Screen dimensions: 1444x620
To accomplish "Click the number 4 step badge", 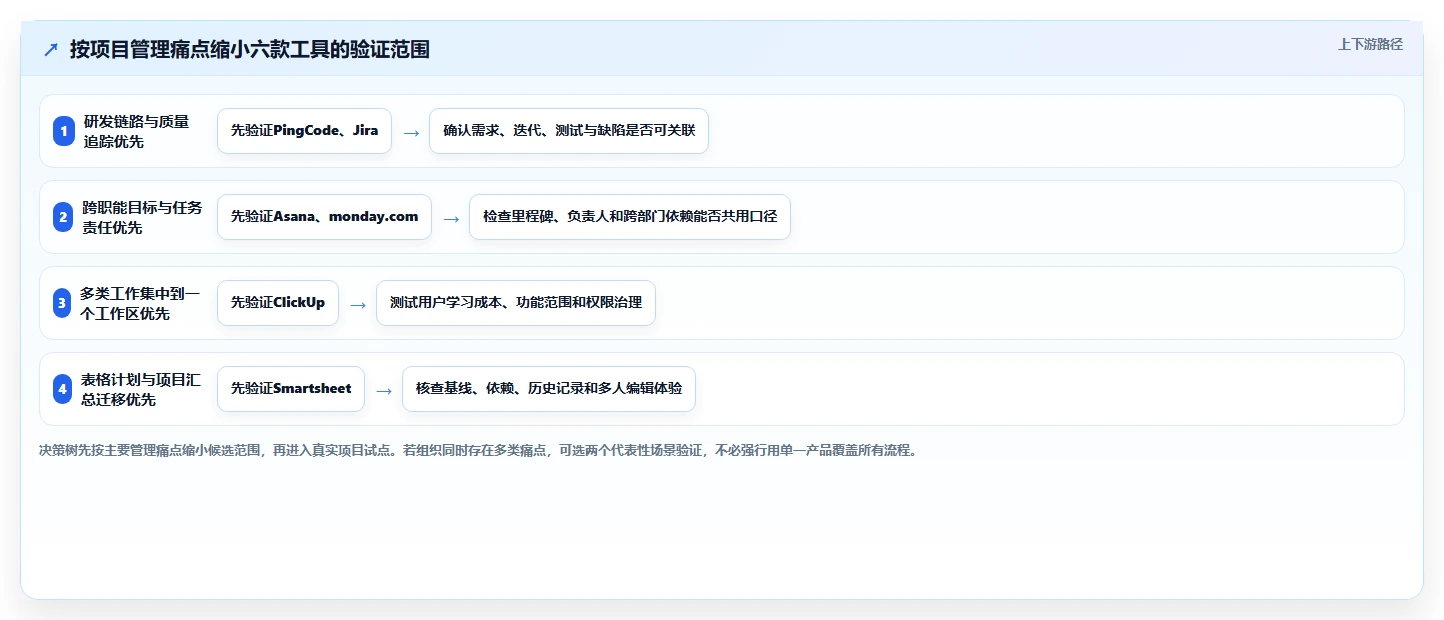I will click(x=64, y=389).
